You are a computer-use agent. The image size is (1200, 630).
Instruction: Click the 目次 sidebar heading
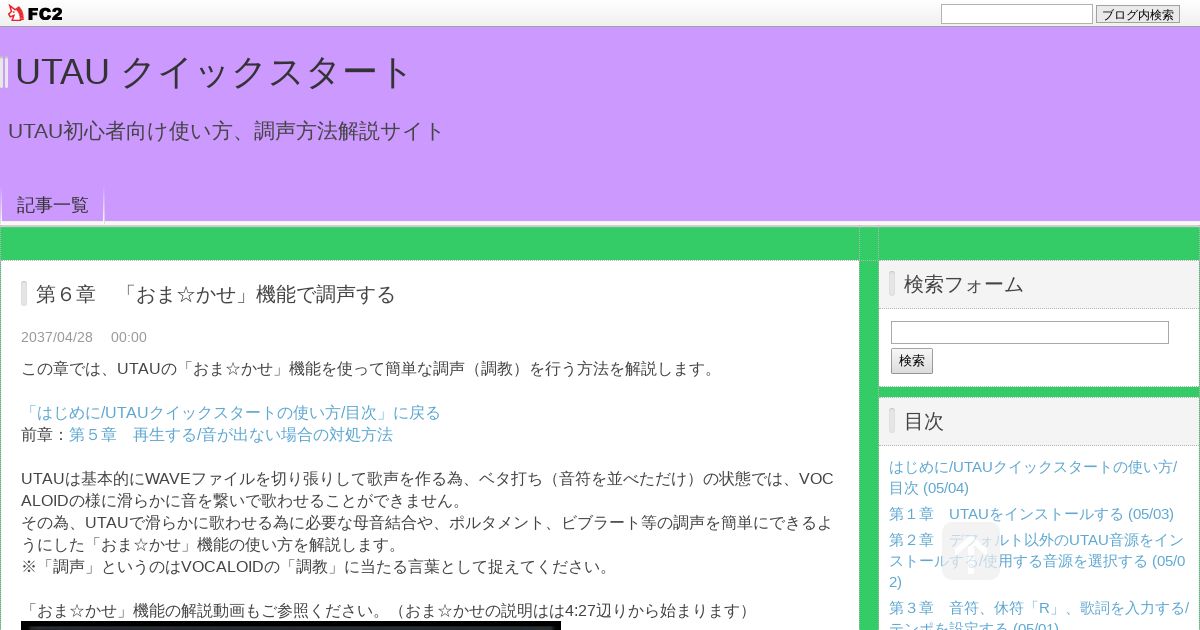tap(924, 421)
